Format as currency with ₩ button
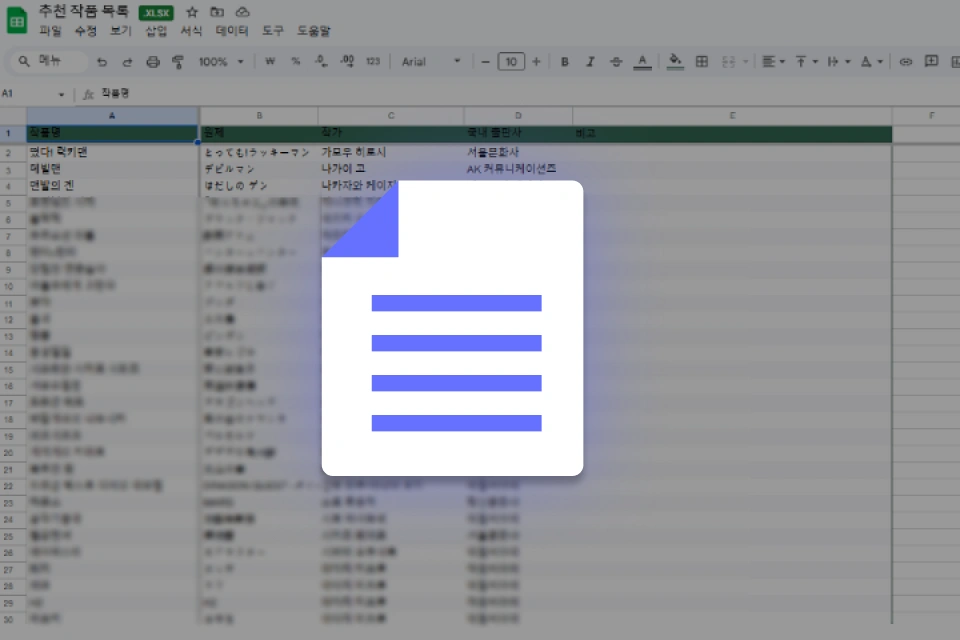This screenshot has height=640, width=960. pos(270,62)
